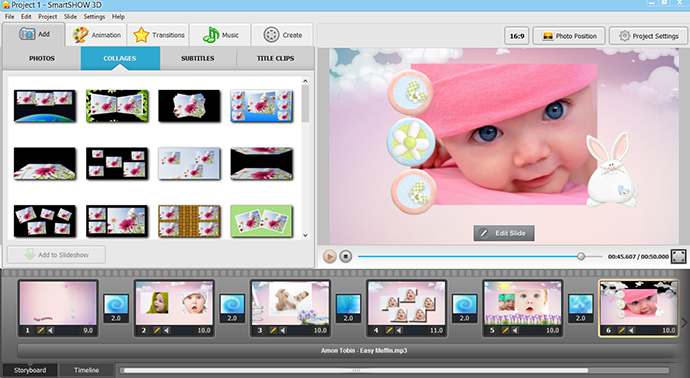Select transition between slides 5 and 6
Image resolution: width=690 pixels, height=378 pixels.
pyautogui.click(x=581, y=308)
